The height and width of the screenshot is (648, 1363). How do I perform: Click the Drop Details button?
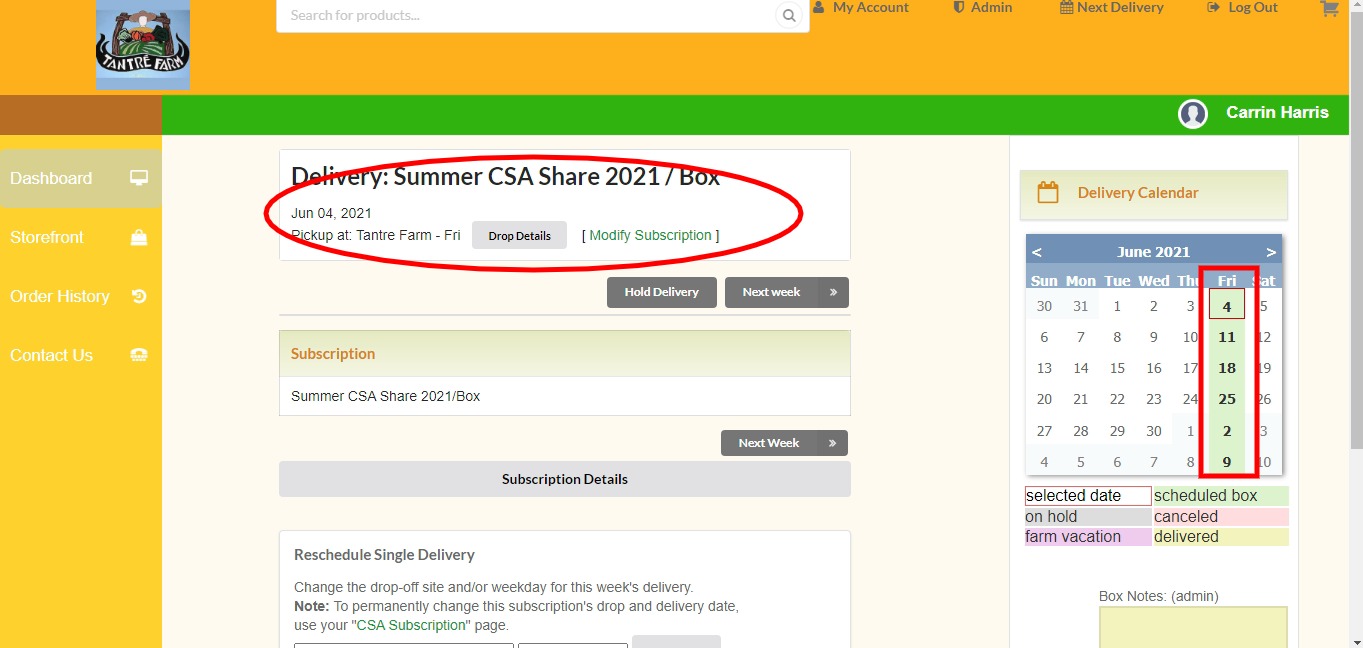(x=519, y=236)
